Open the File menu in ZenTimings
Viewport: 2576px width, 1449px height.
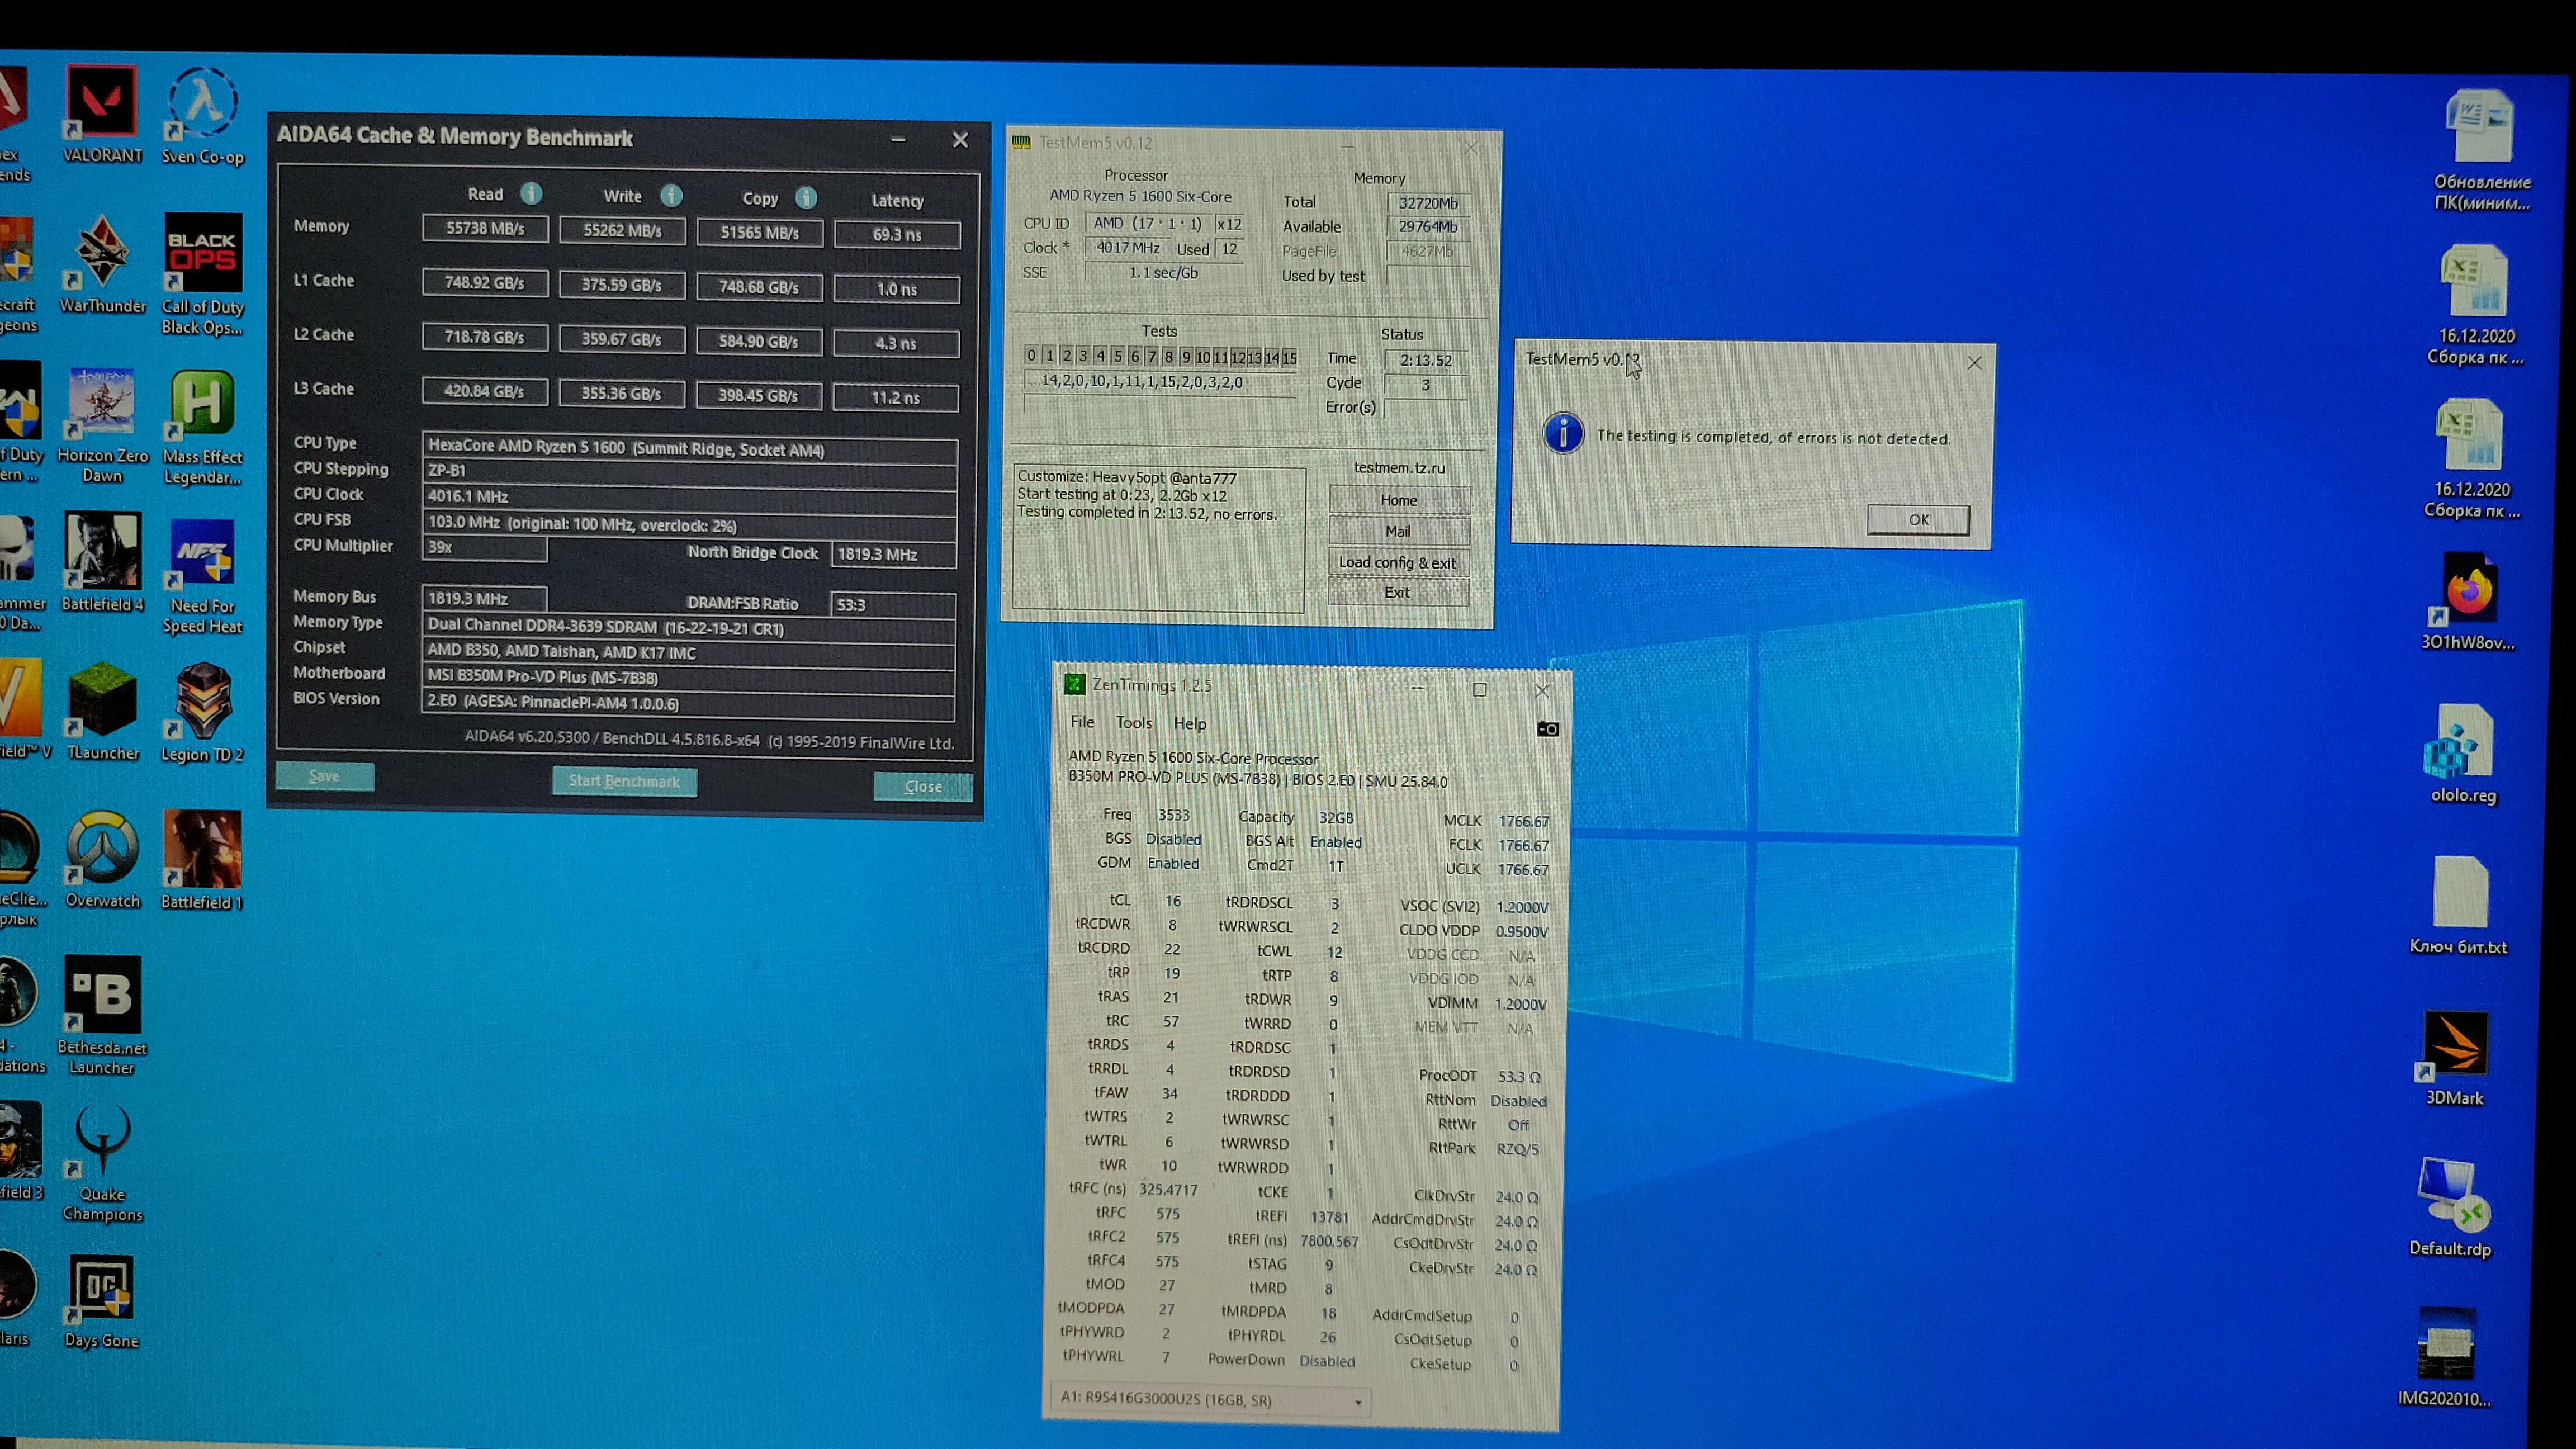pyautogui.click(x=1082, y=722)
